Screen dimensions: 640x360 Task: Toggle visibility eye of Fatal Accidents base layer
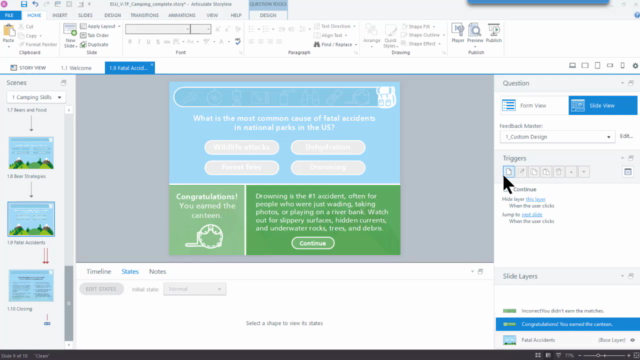pyautogui.click(x=633, y=340)
